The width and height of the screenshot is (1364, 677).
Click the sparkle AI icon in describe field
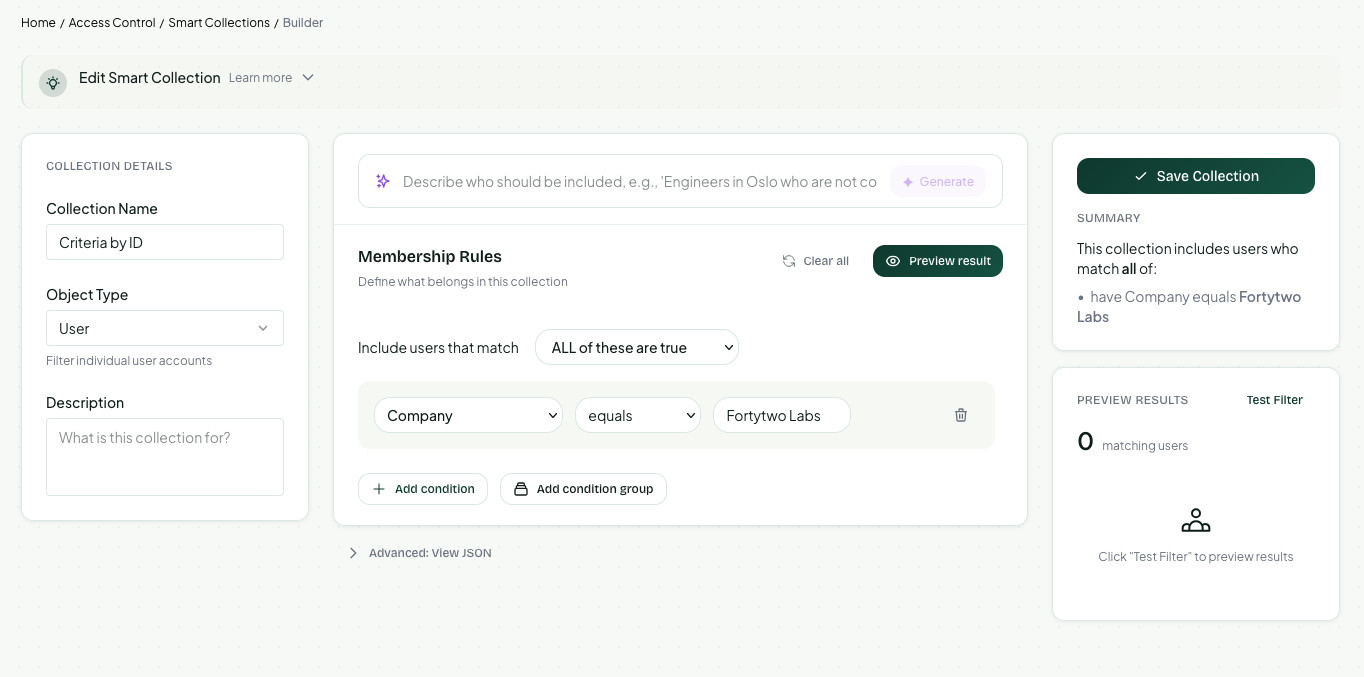pos(382,181)
